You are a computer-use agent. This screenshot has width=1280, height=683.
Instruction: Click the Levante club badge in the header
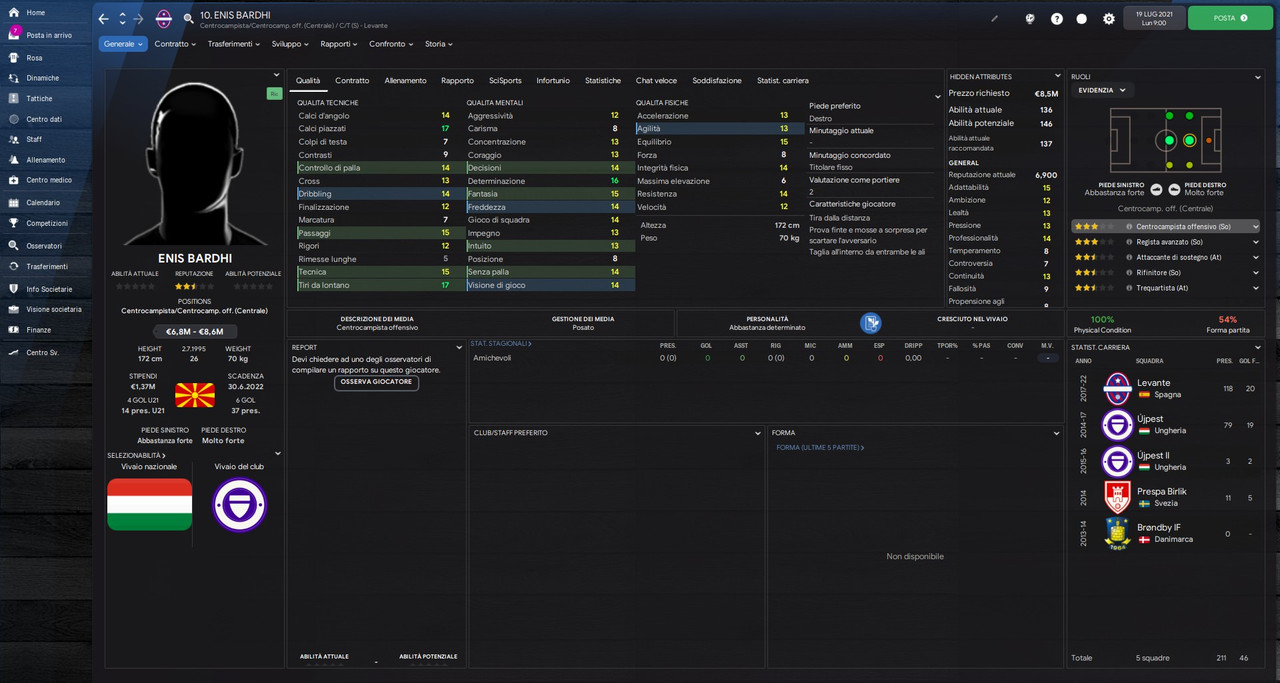click(164, 19)
